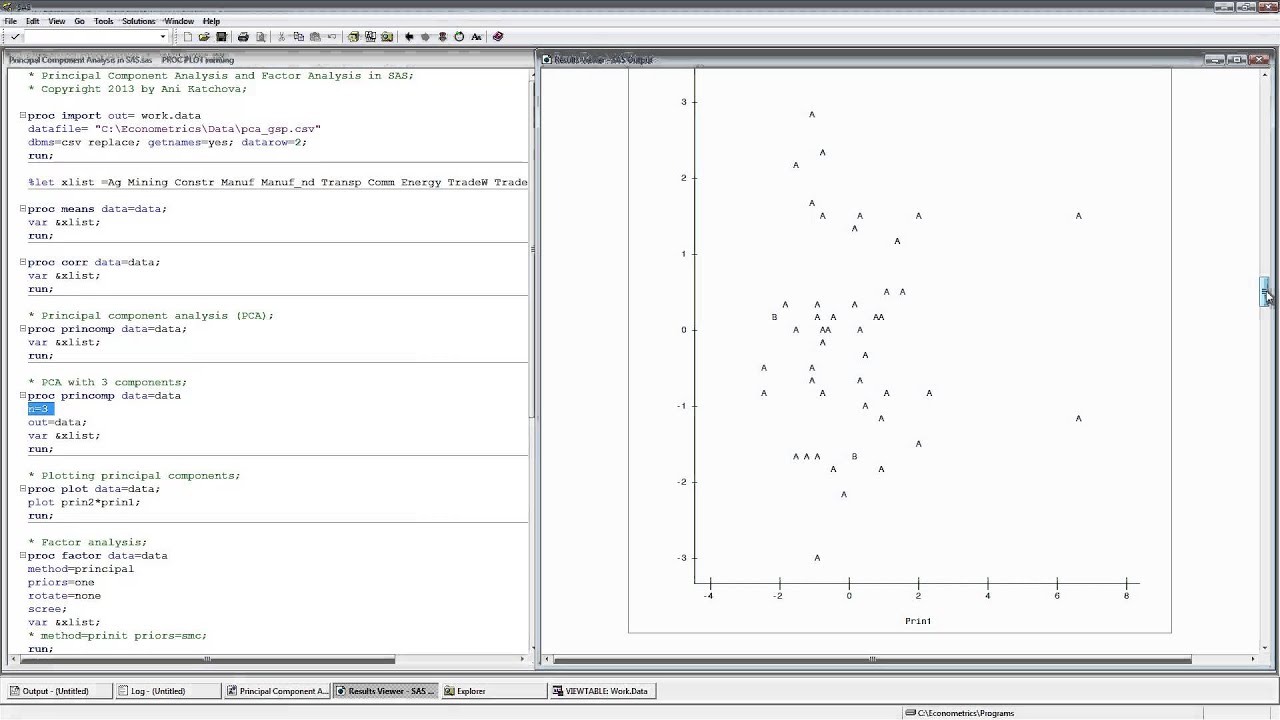The image size is (1280, 720).
Task: Click the 'priors=one' code line
Action: (61, 582)
